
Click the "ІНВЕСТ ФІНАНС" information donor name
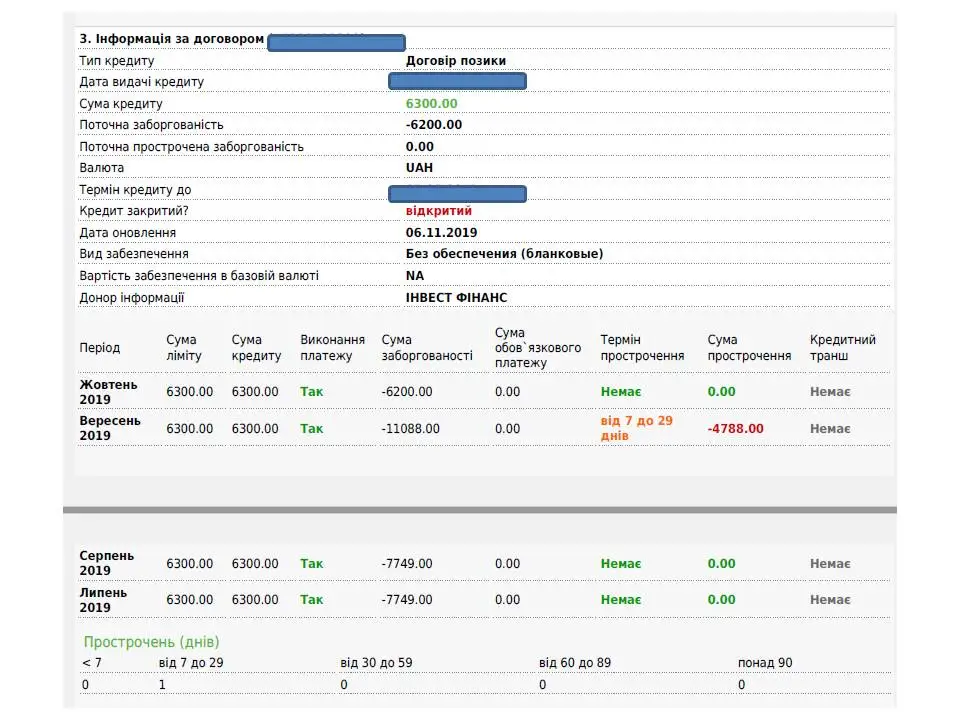pos(456,298)
